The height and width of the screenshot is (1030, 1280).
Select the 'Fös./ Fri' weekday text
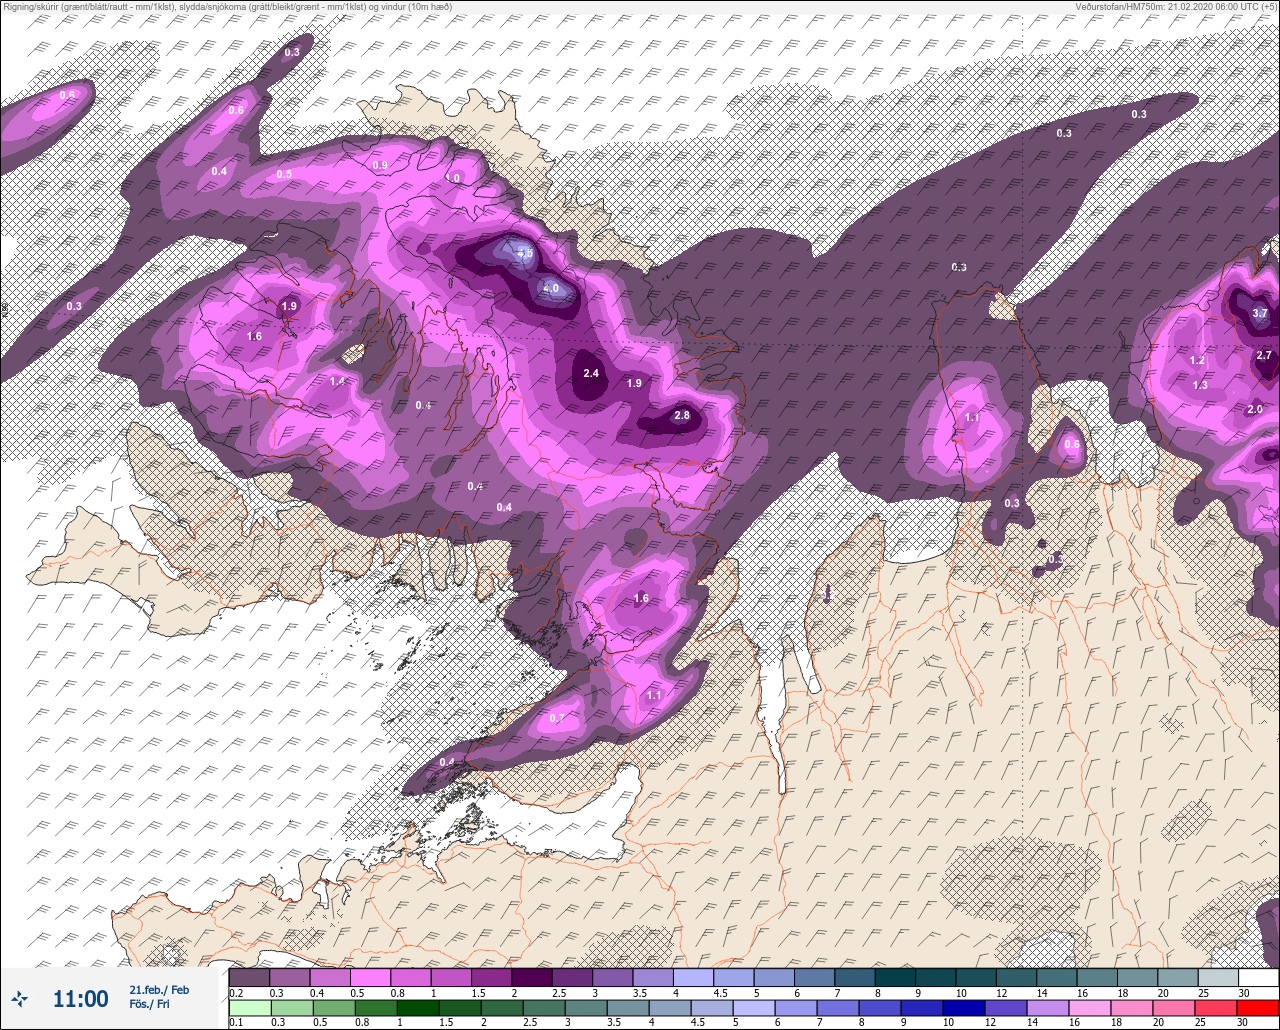[150, 1004]
